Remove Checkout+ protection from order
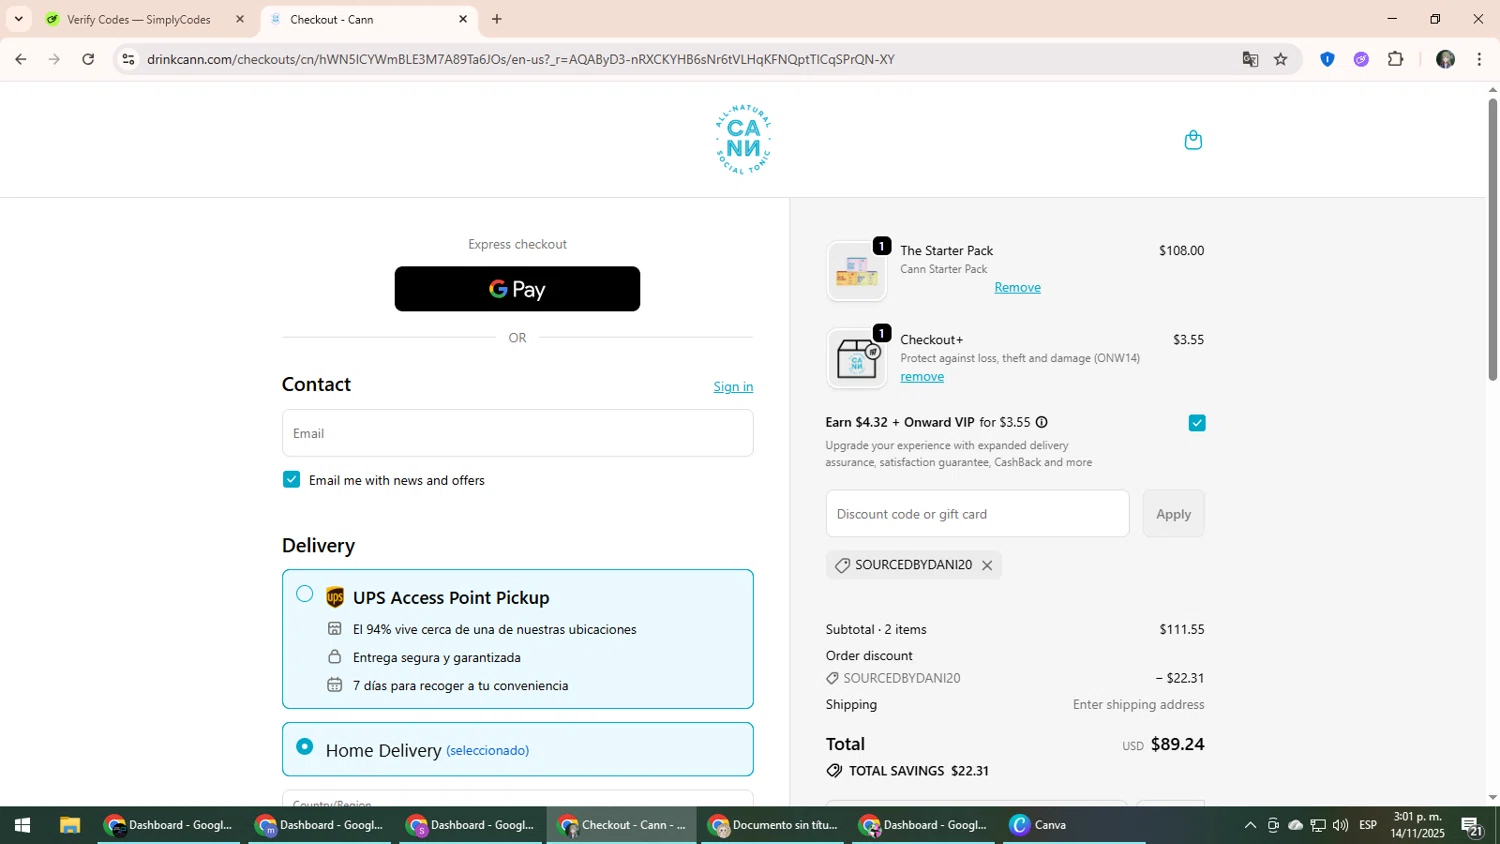This screenshot has width=1500, height=844. [922, 376]
